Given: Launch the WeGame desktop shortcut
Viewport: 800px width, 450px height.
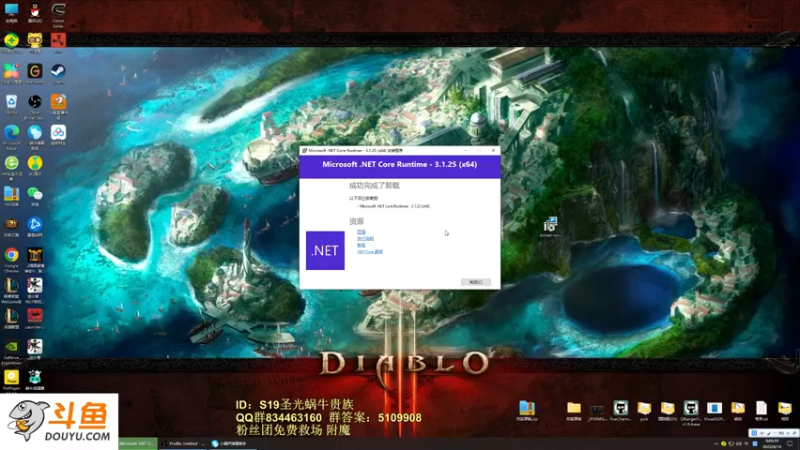Looking at the screenshot, I should coord(35,73).
